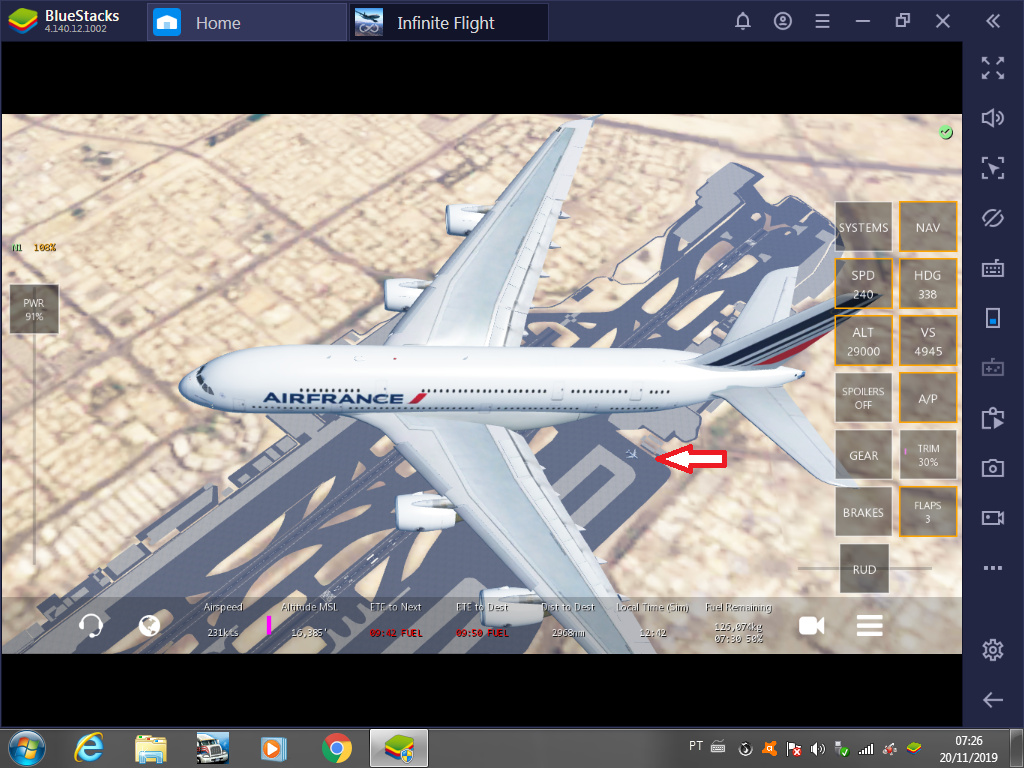
Task: Click the PT language indicator
Action: (696, 745)
